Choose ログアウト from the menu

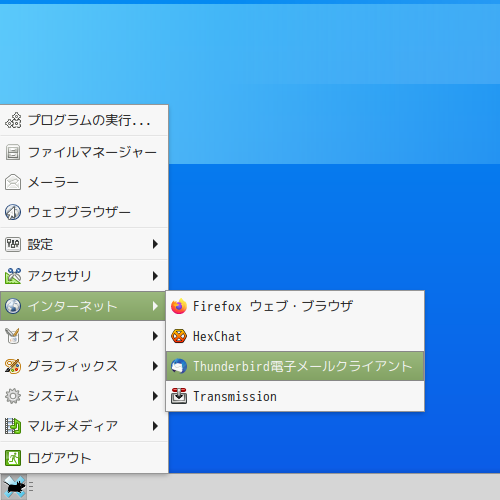tap(84, 458)
